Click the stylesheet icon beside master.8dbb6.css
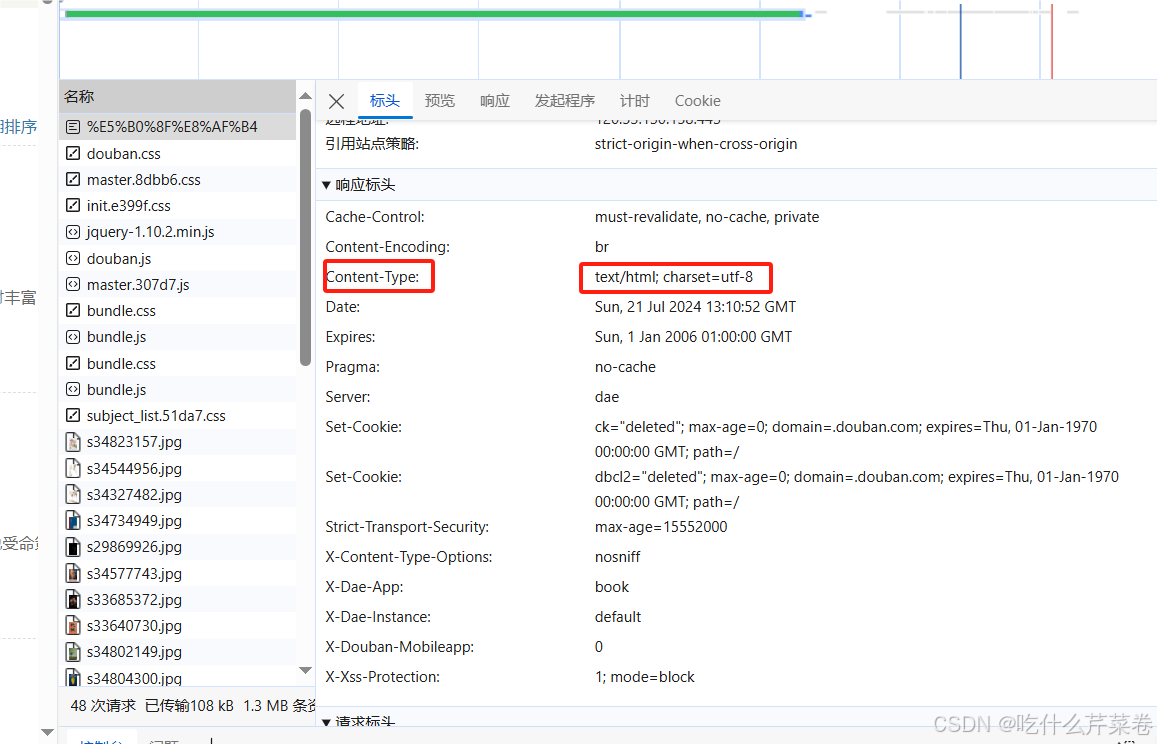 [72, 179]
